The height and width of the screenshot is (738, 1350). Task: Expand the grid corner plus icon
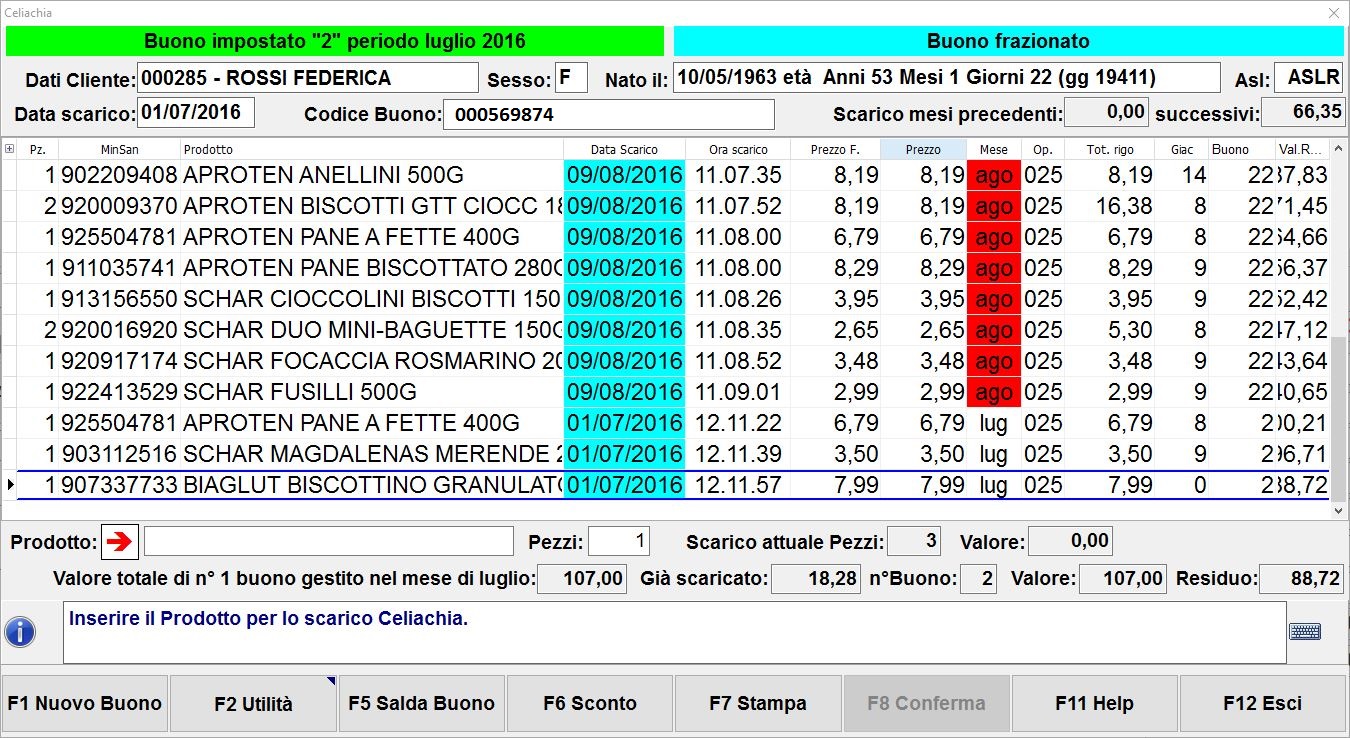10,149
